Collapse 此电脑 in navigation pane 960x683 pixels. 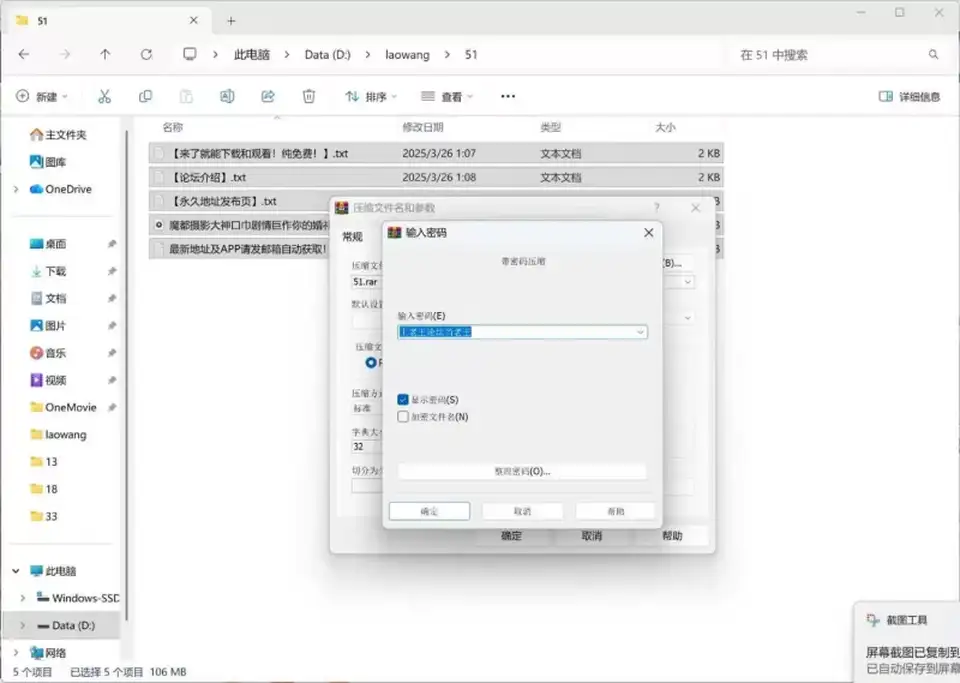tap(16, 571)
